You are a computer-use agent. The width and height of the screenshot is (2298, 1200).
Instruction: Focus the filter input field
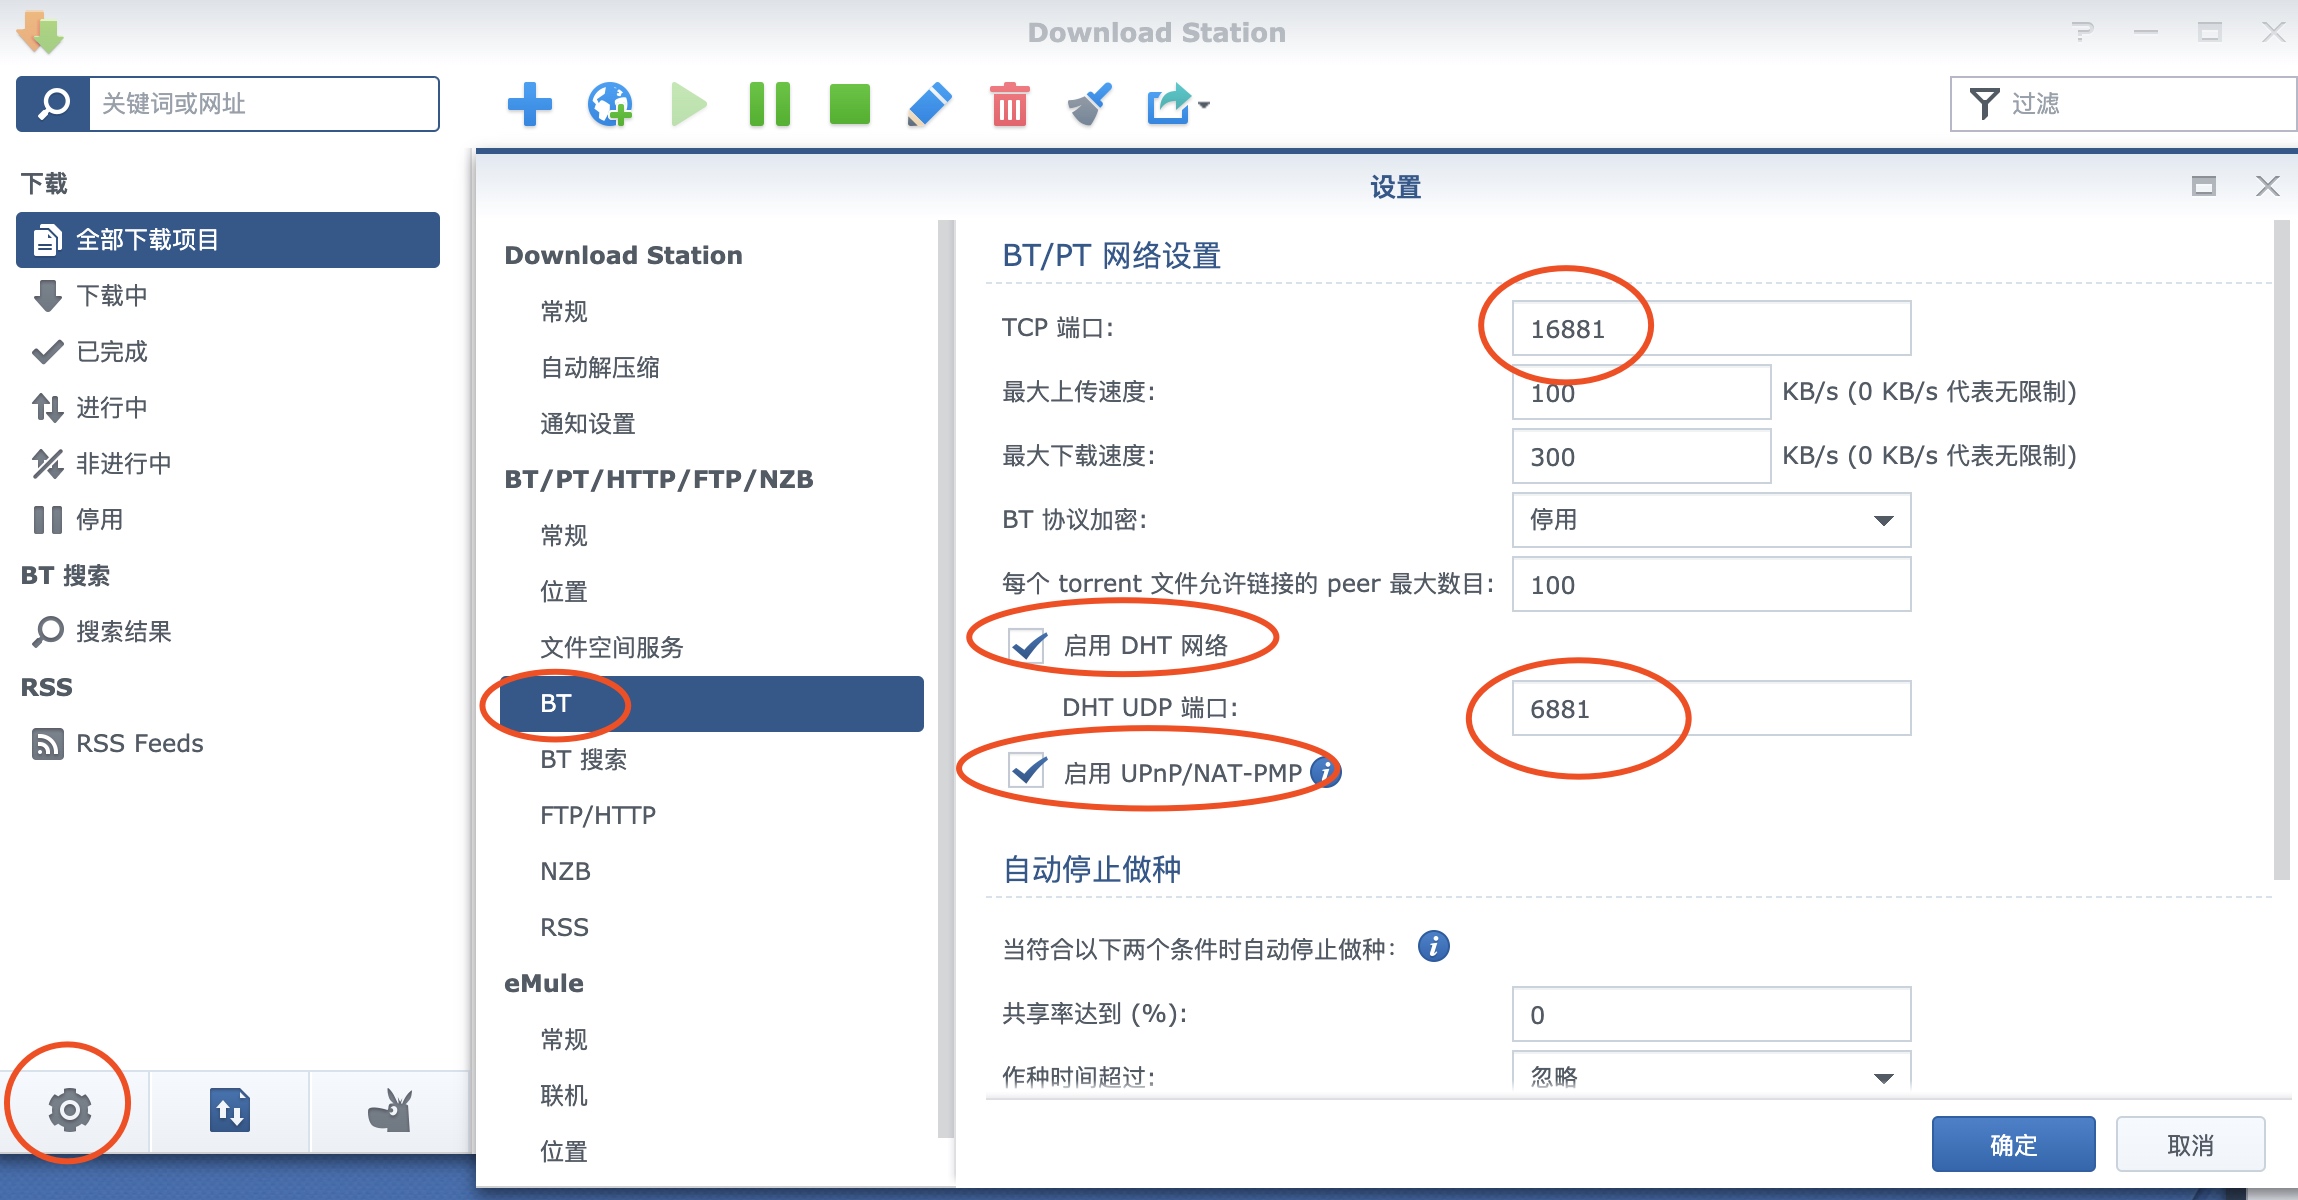2124,104
